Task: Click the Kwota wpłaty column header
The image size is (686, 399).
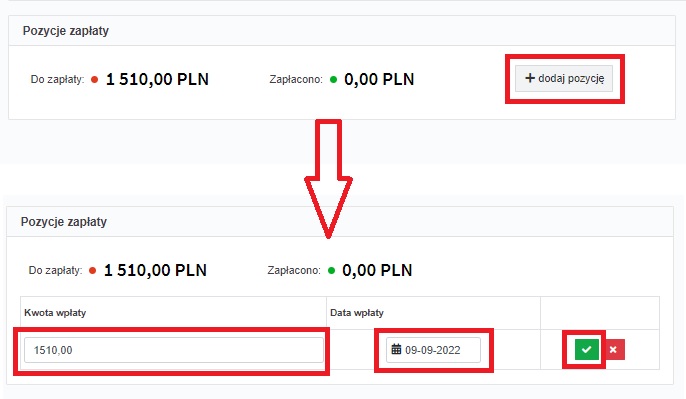Action: (x=55, y=313)
